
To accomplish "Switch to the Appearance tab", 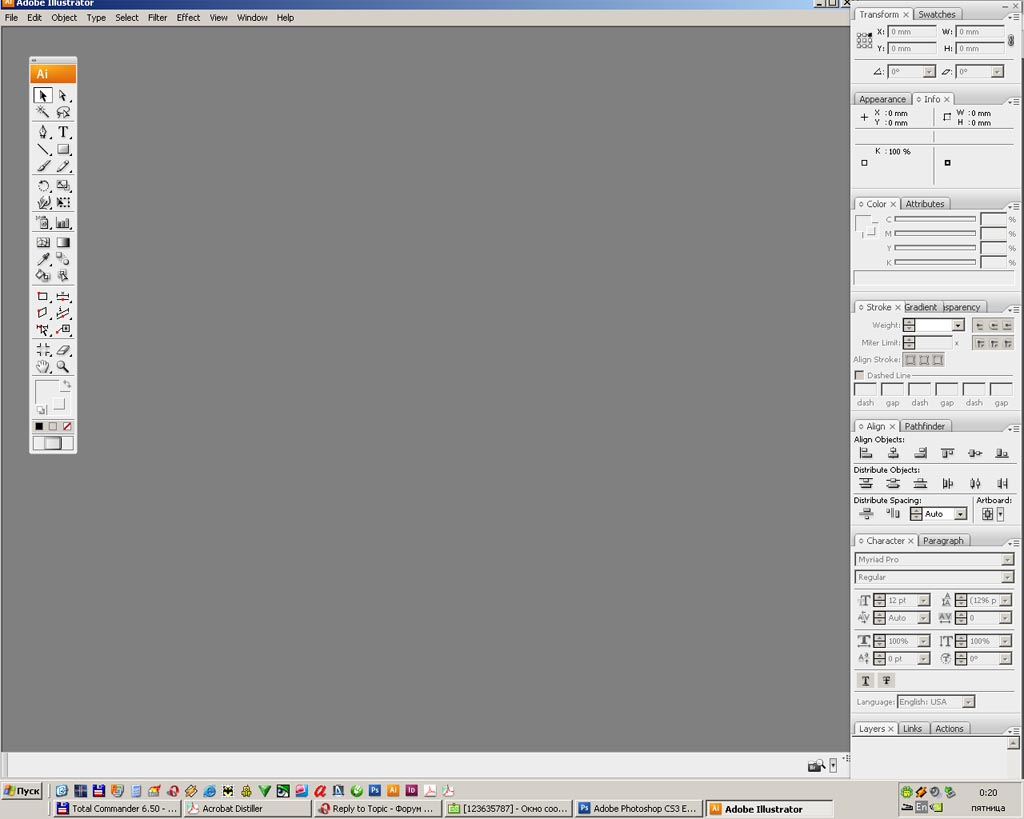I will tap(882, 99).
